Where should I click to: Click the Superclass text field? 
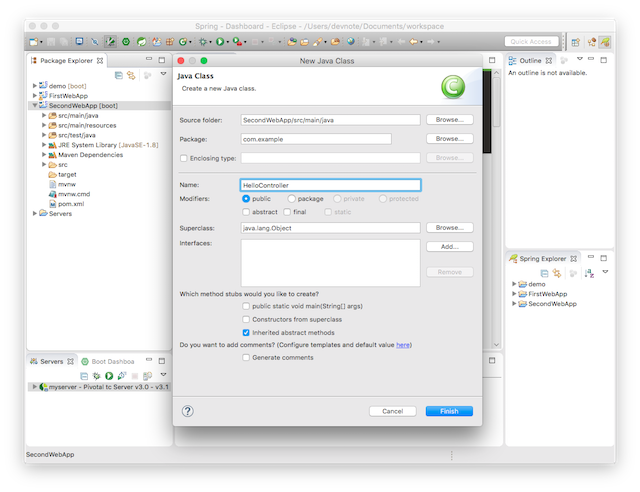point(331,228)
